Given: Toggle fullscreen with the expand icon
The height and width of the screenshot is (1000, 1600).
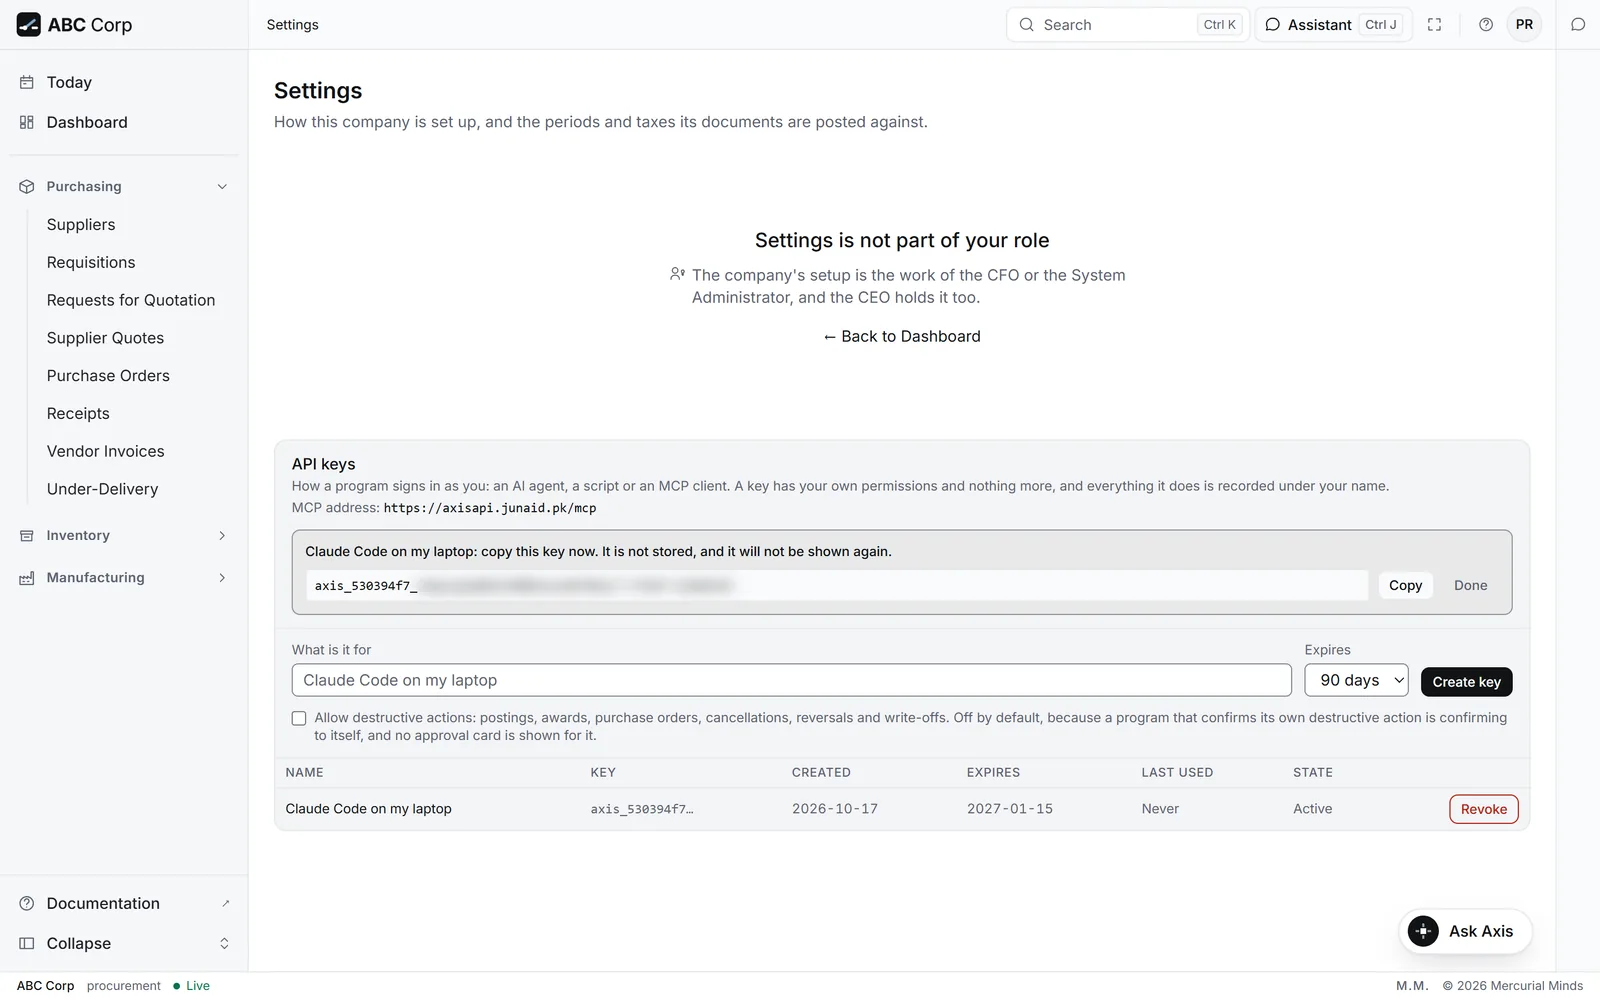Looking at the screenshot, I should pos(1434,25).
